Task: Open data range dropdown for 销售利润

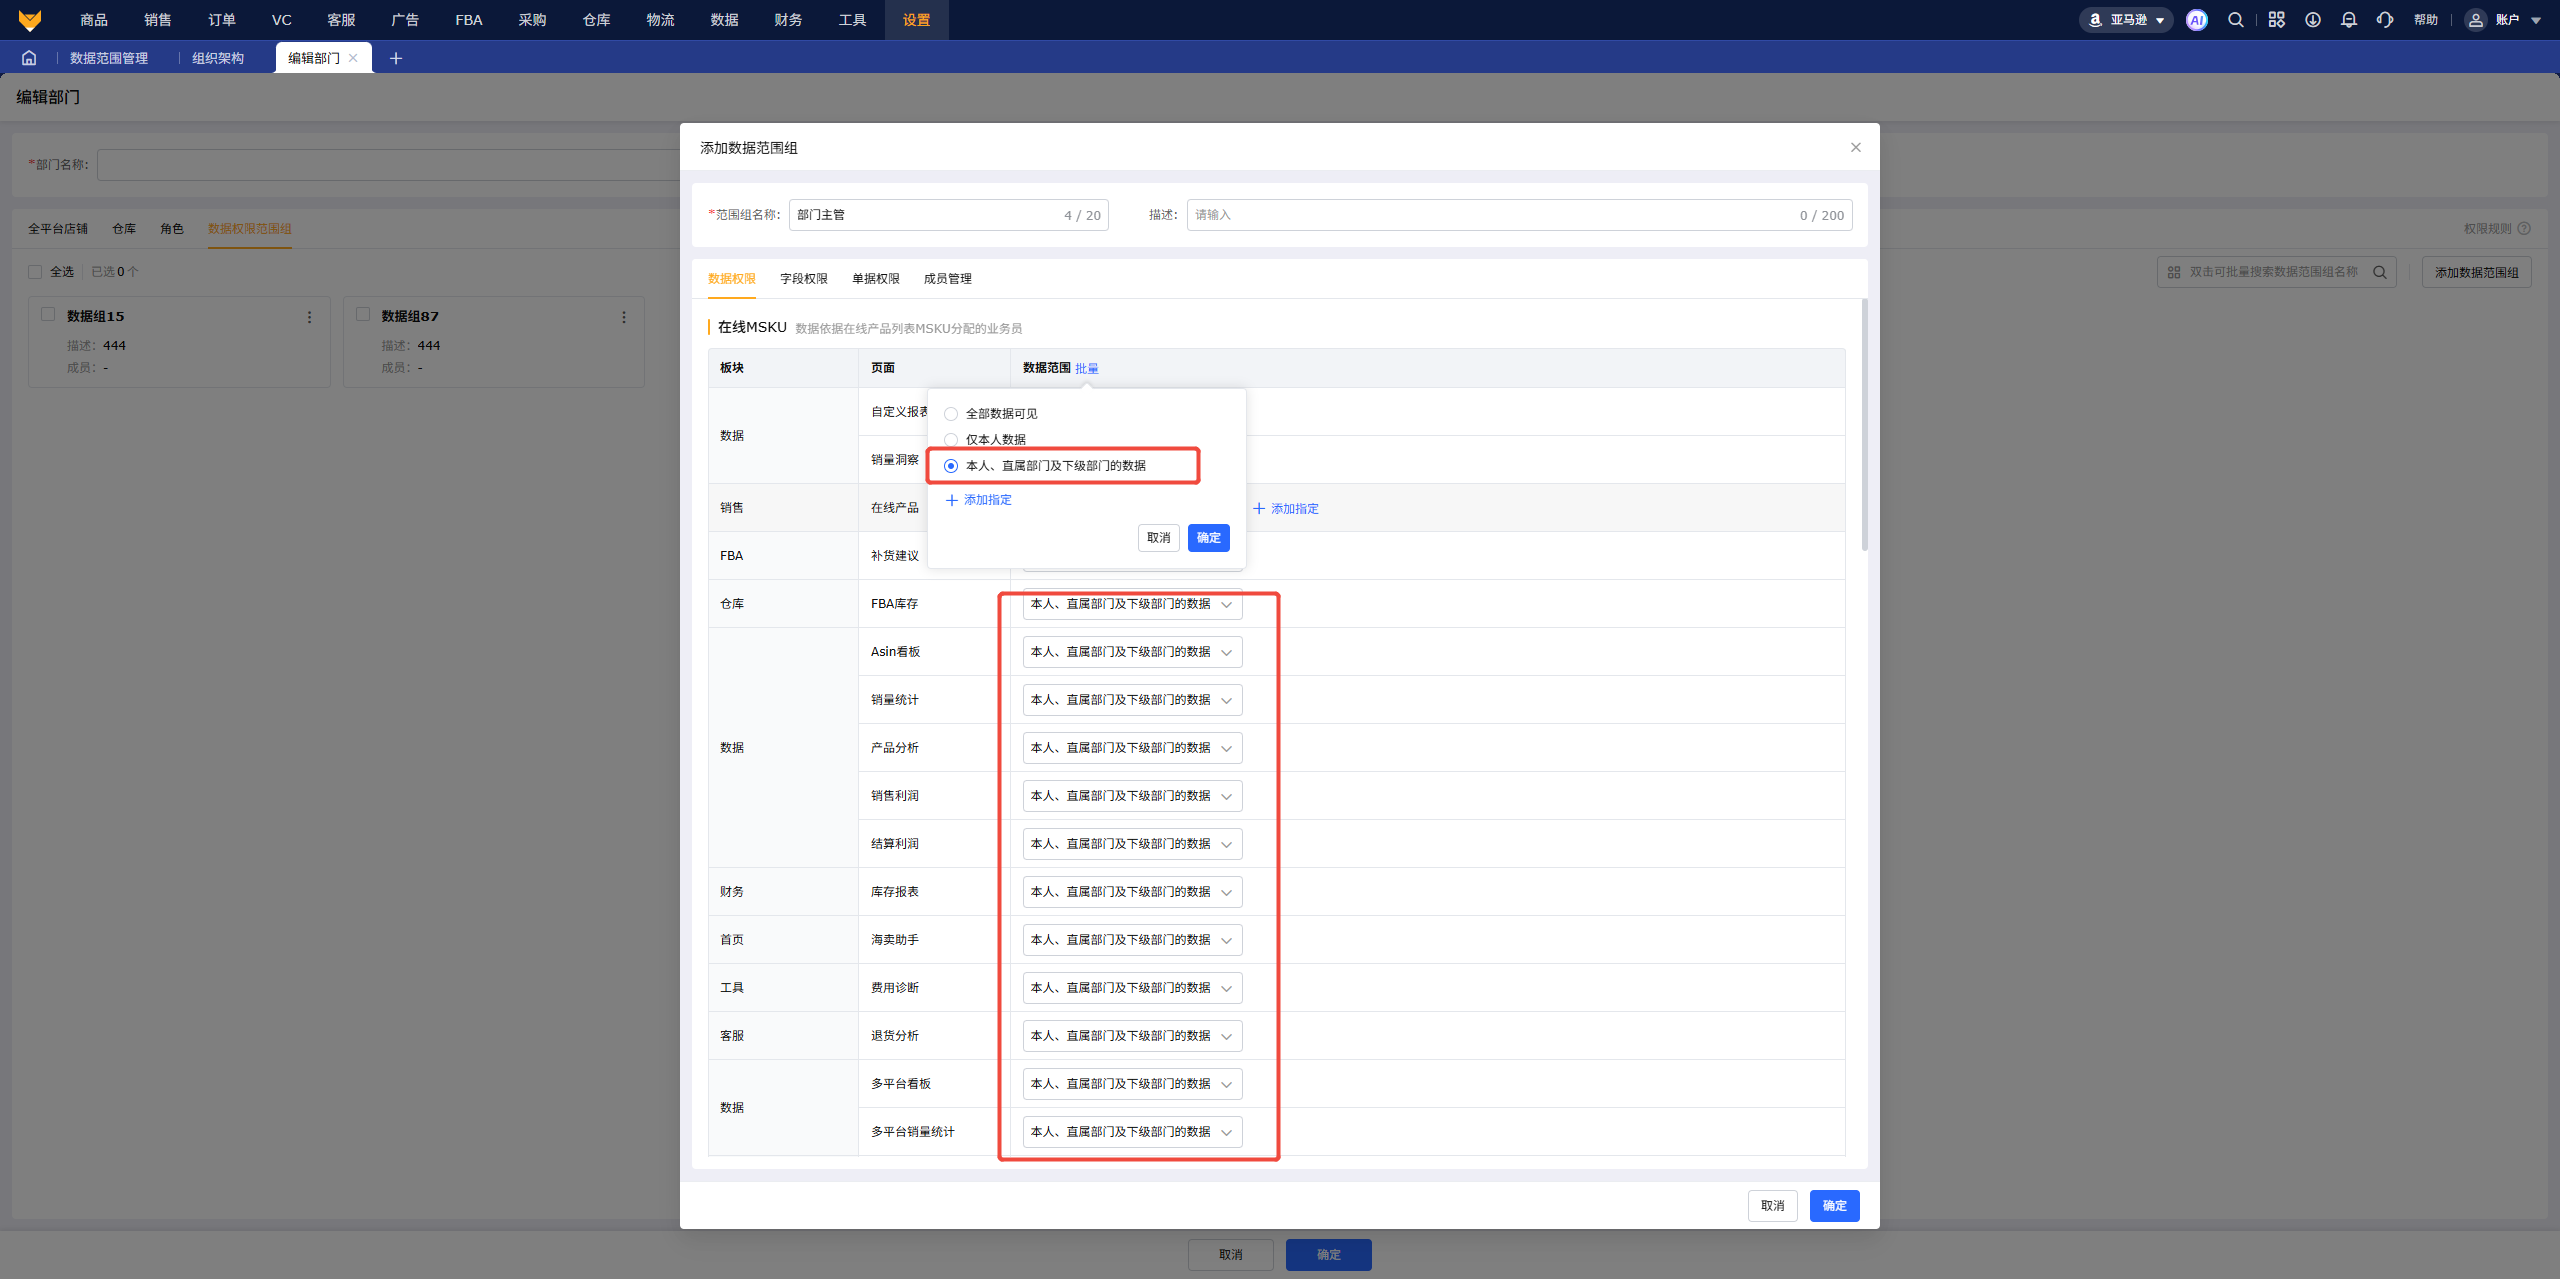Action: click(1132, 796)
